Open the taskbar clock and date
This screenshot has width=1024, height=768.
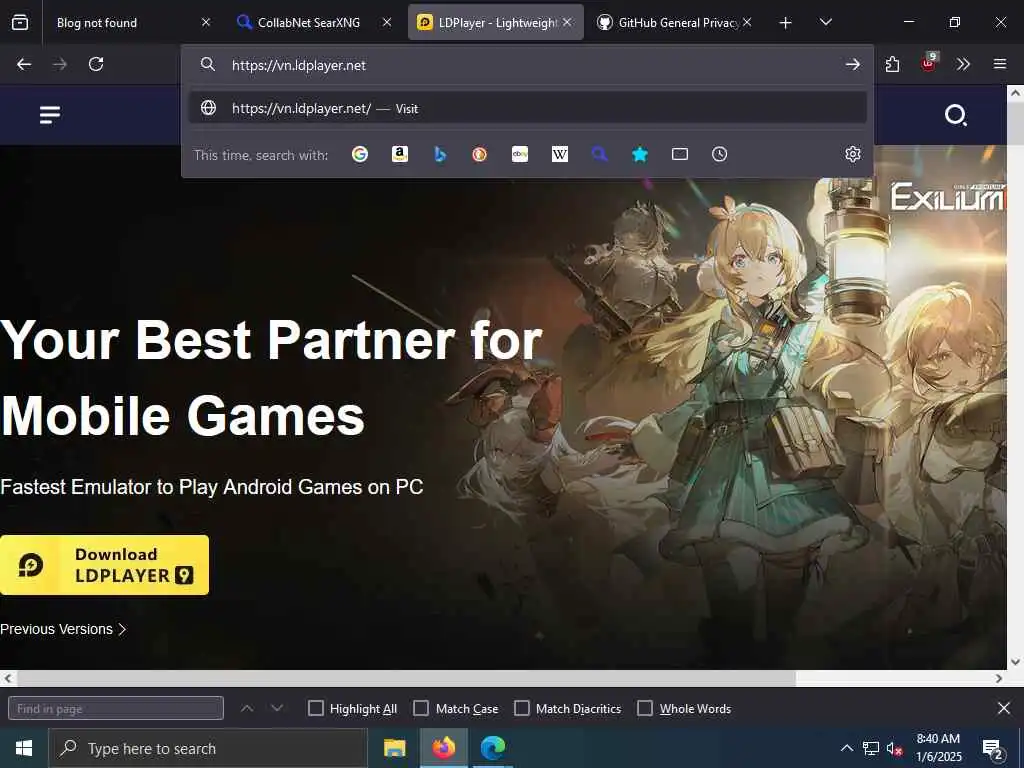click(x=938, y=748)
